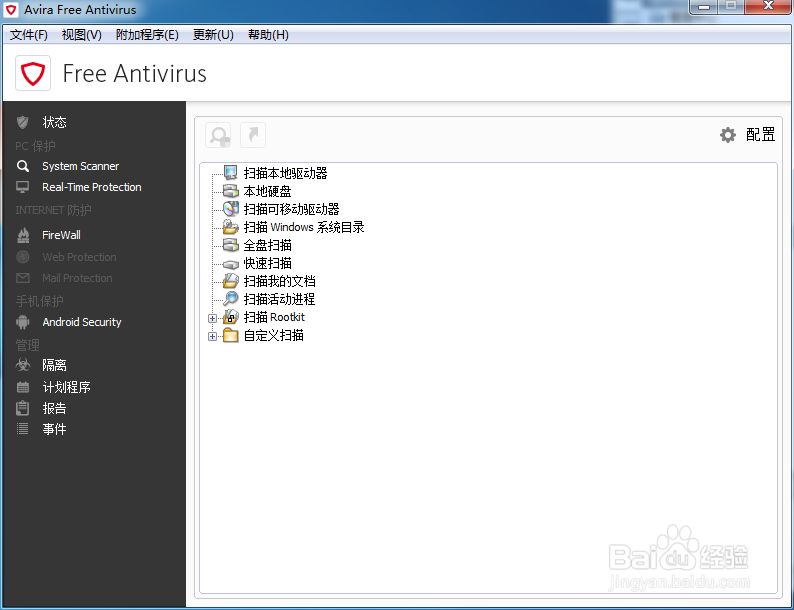This screenshot has width=794, height=610.
Task: Open the 报告 reports section
Action: 54,408
